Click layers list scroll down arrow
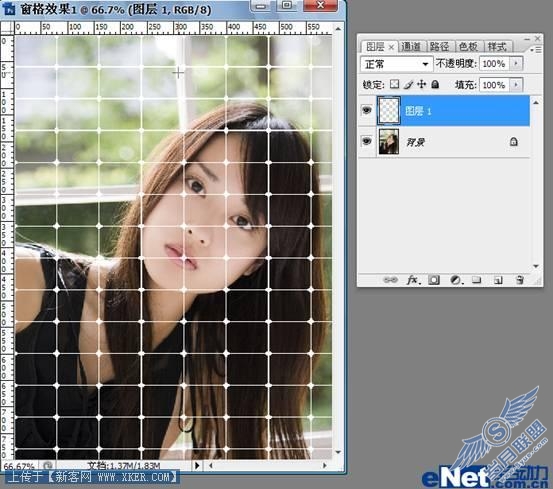553x489 pixels. click(536, 266)
